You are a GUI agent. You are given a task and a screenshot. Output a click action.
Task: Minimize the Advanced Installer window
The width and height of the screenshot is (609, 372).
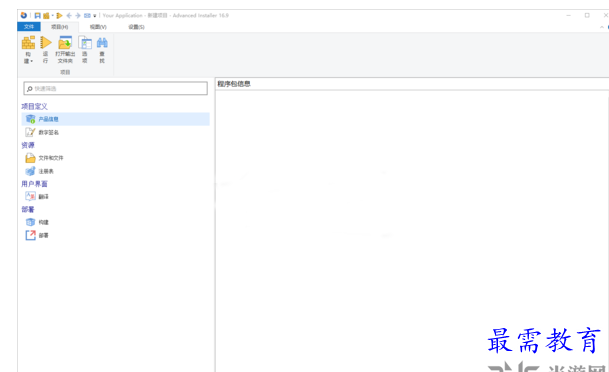pyautogui.click(x=569, y=16)
